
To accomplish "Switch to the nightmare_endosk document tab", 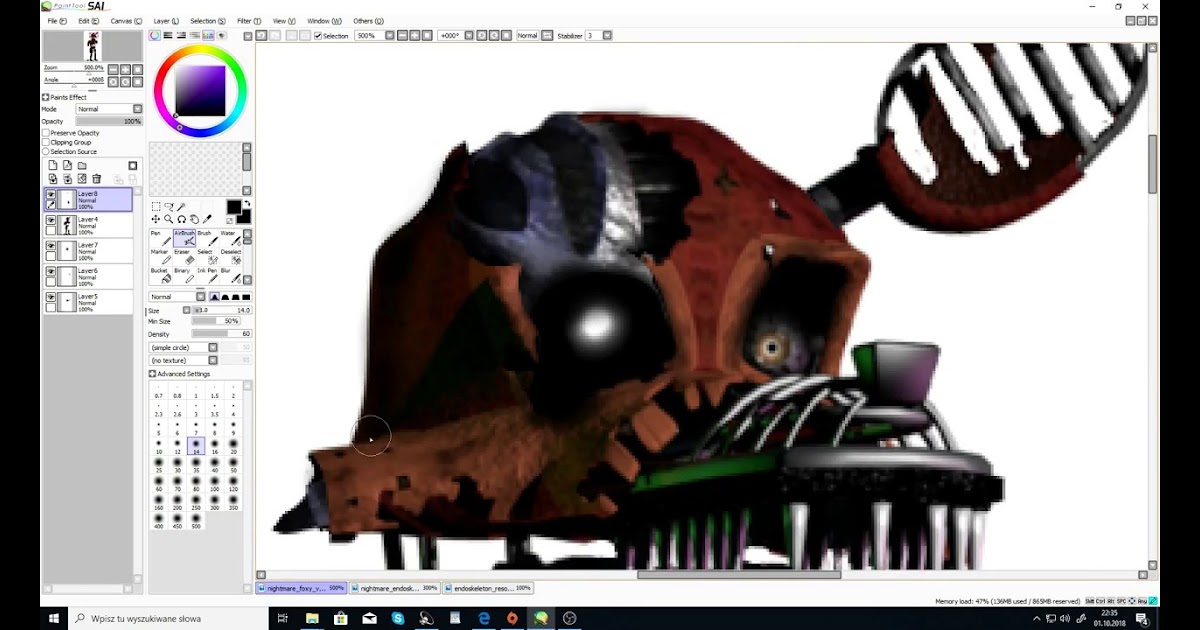I will click(395, 588).
